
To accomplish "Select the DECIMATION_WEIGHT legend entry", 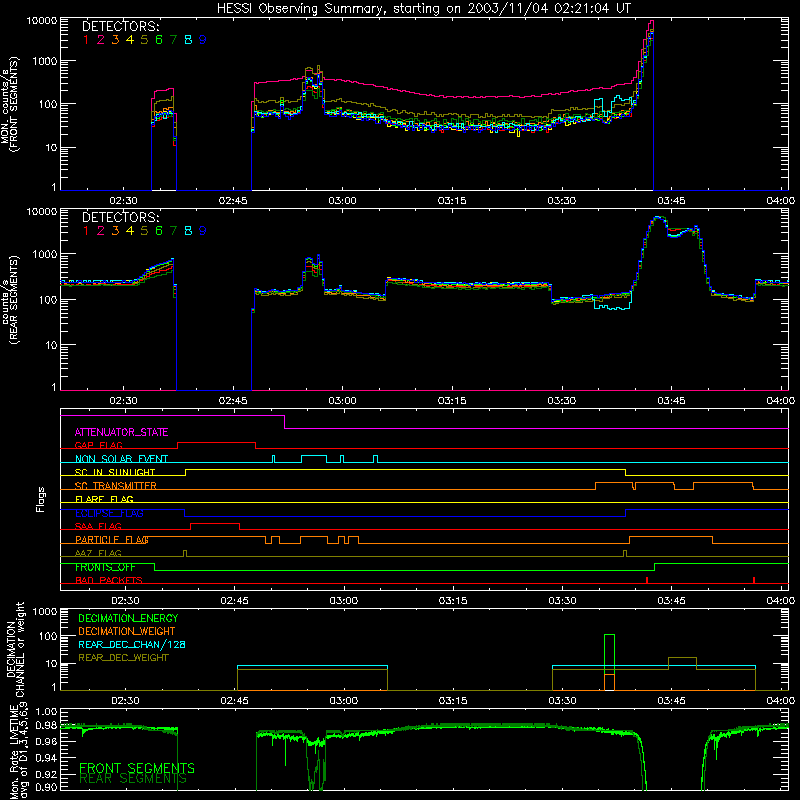I will 127,631.
